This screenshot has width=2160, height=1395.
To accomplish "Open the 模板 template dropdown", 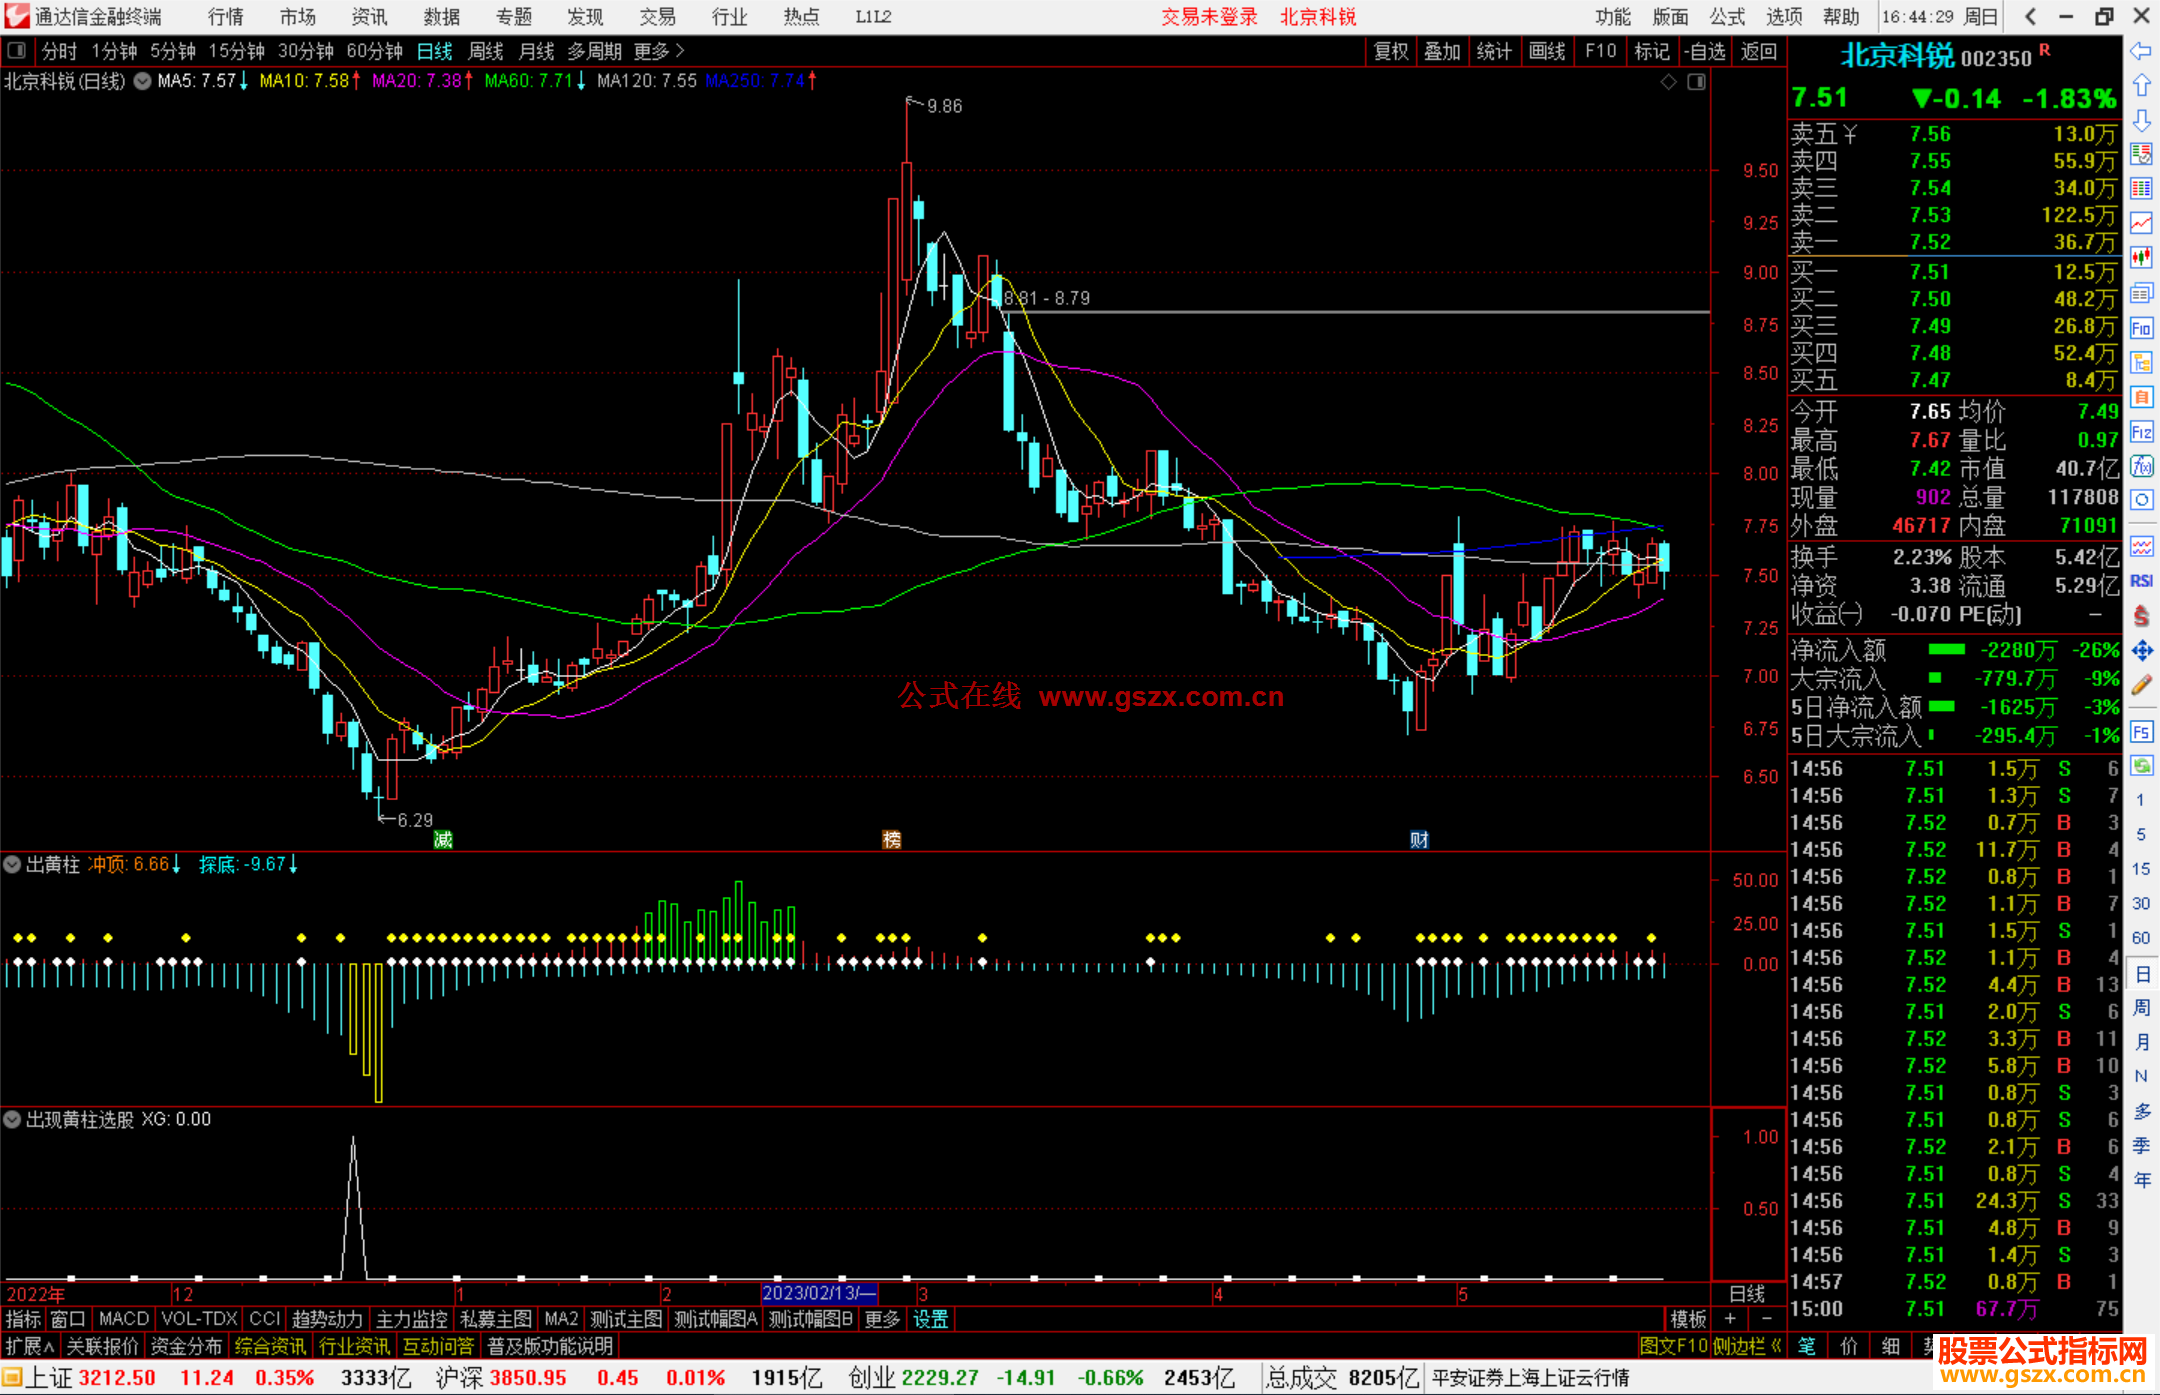I will tap(1688, 1319).
